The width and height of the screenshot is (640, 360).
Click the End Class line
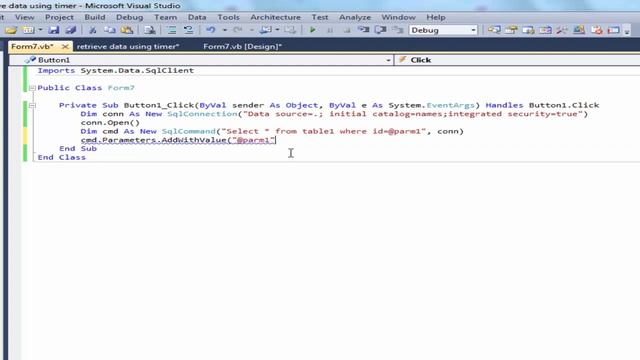(62, 157)
